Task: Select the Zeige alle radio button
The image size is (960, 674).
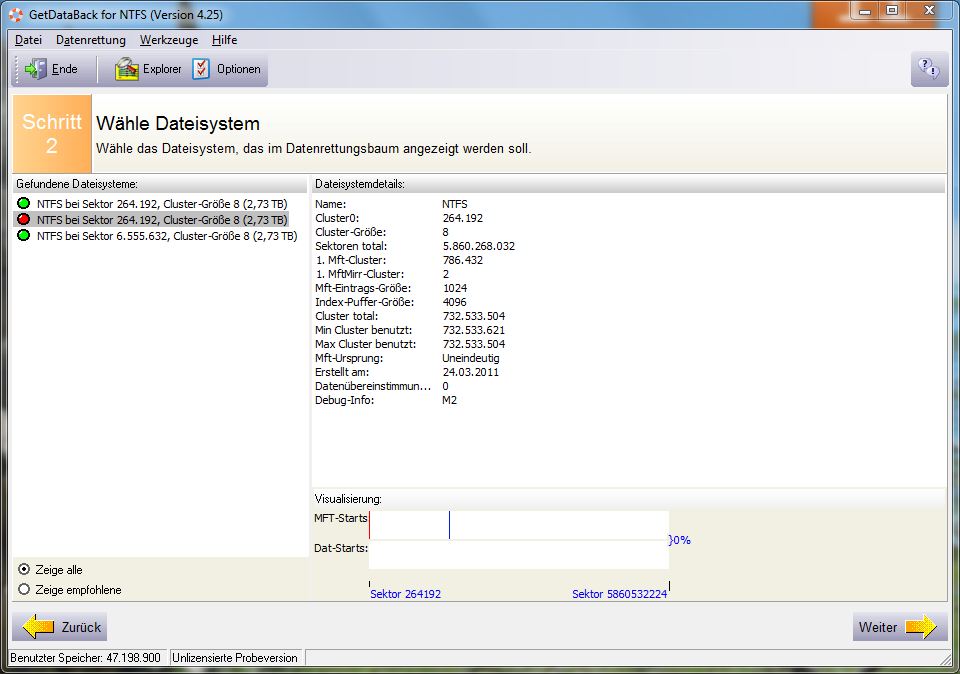Action: (24, 569)
